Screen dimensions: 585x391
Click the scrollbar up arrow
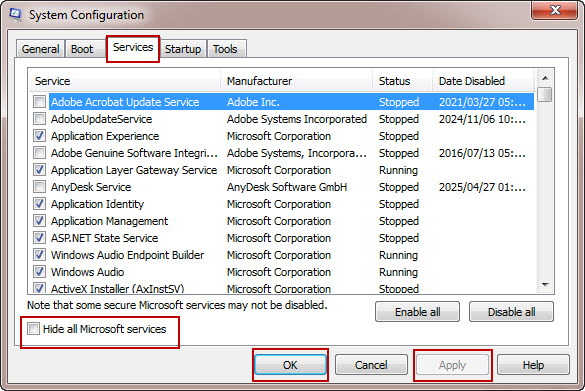(x=545, y=78)
